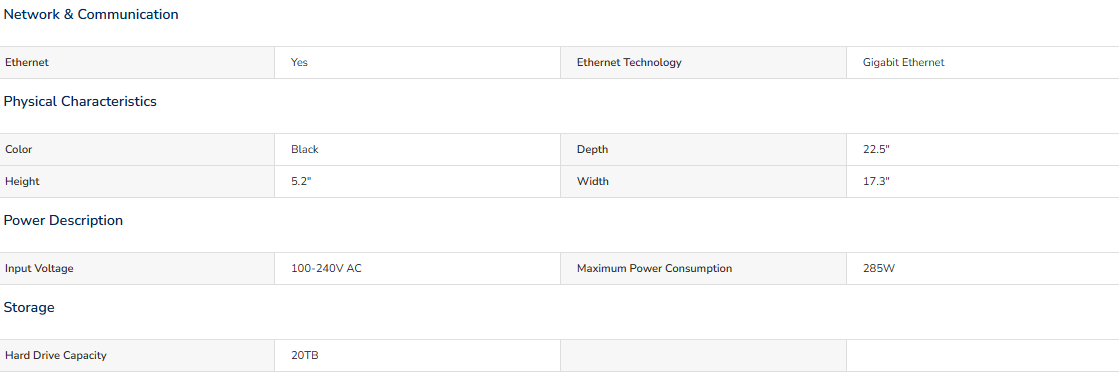
Task: Click the Ethernet value 'Yes'
Action: point(300,63)
